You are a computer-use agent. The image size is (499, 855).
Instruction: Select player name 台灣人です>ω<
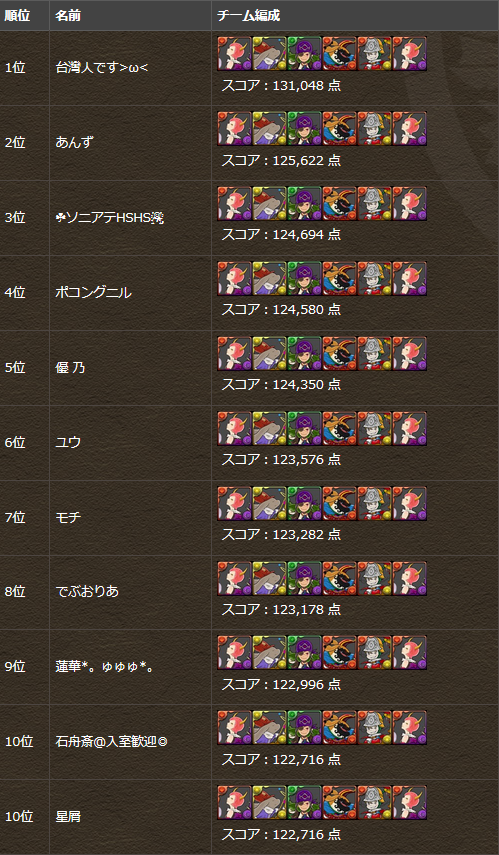click(94, 68)
